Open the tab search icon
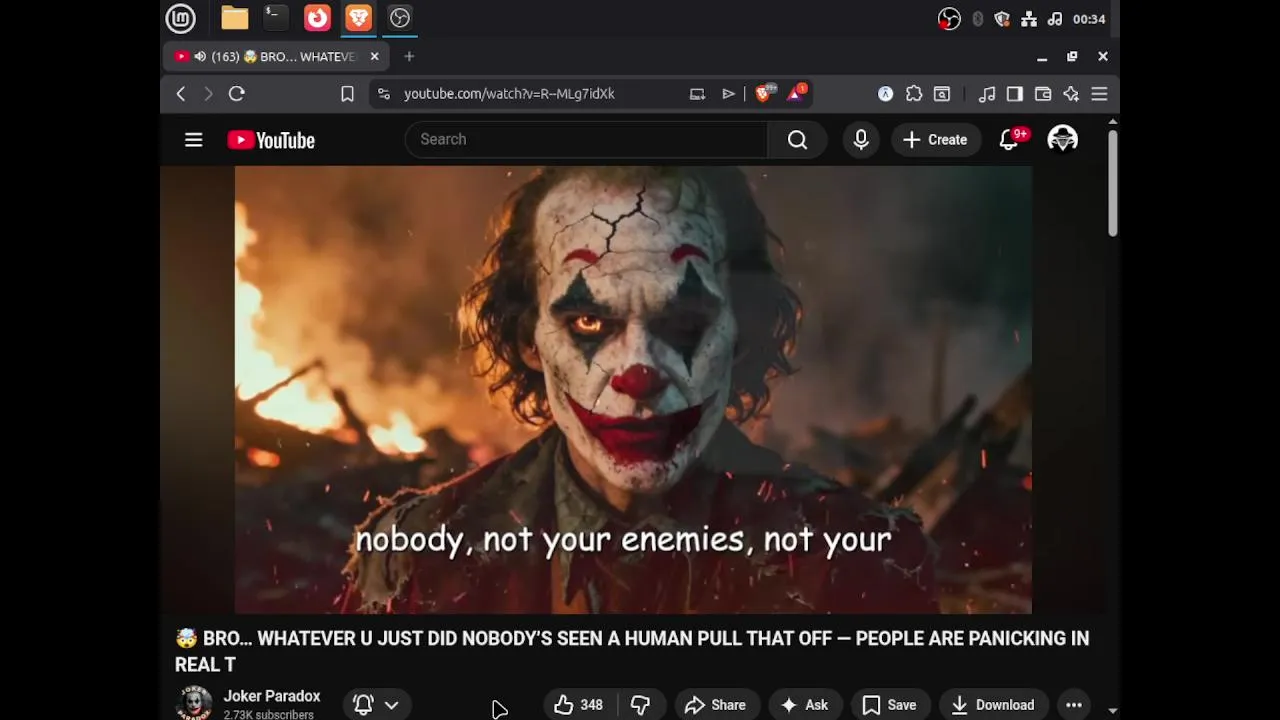 pyautogui.click(x=942, y=94)
